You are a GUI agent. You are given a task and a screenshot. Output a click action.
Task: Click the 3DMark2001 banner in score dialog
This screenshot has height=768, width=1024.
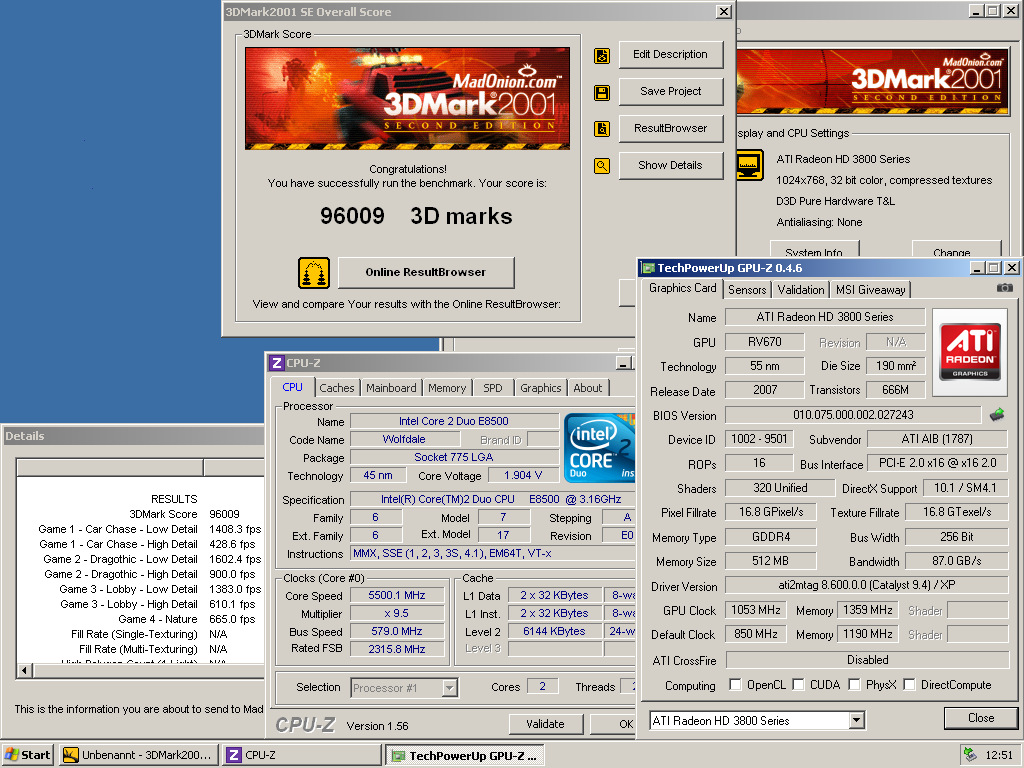[x=408, y=99]
